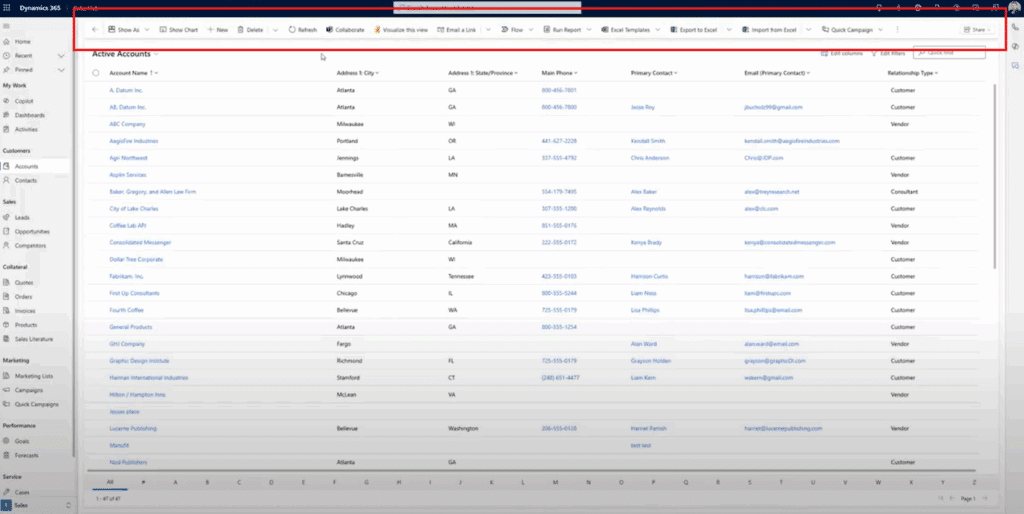The height and width of the screenshot is (514, 1024).
Task: Expand the Recent section in sidebar
Action: (61, 56)
